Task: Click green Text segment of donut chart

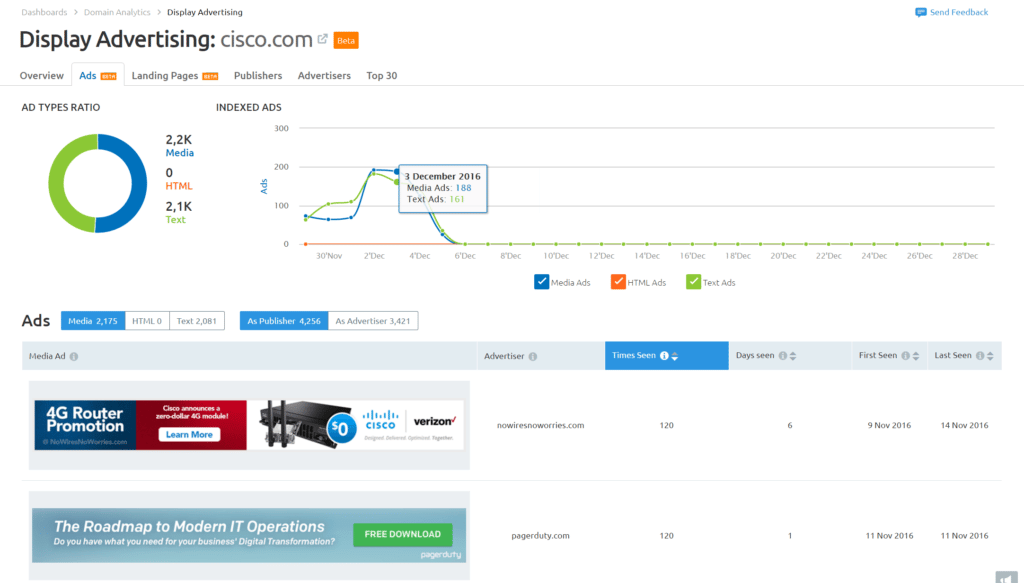Action: point(57,183)
